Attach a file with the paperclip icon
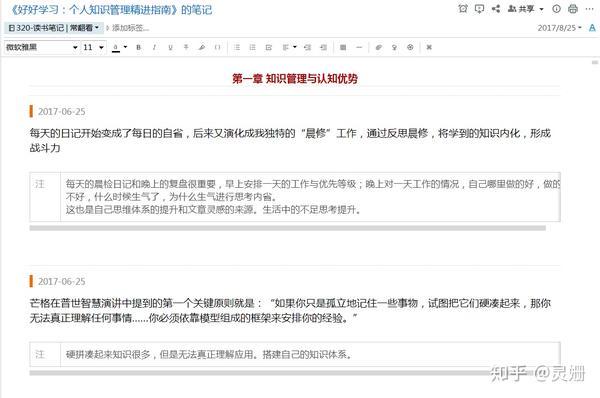Image resolution: width=600 pixels, height=398 pixels. click(x=378, y=47)
